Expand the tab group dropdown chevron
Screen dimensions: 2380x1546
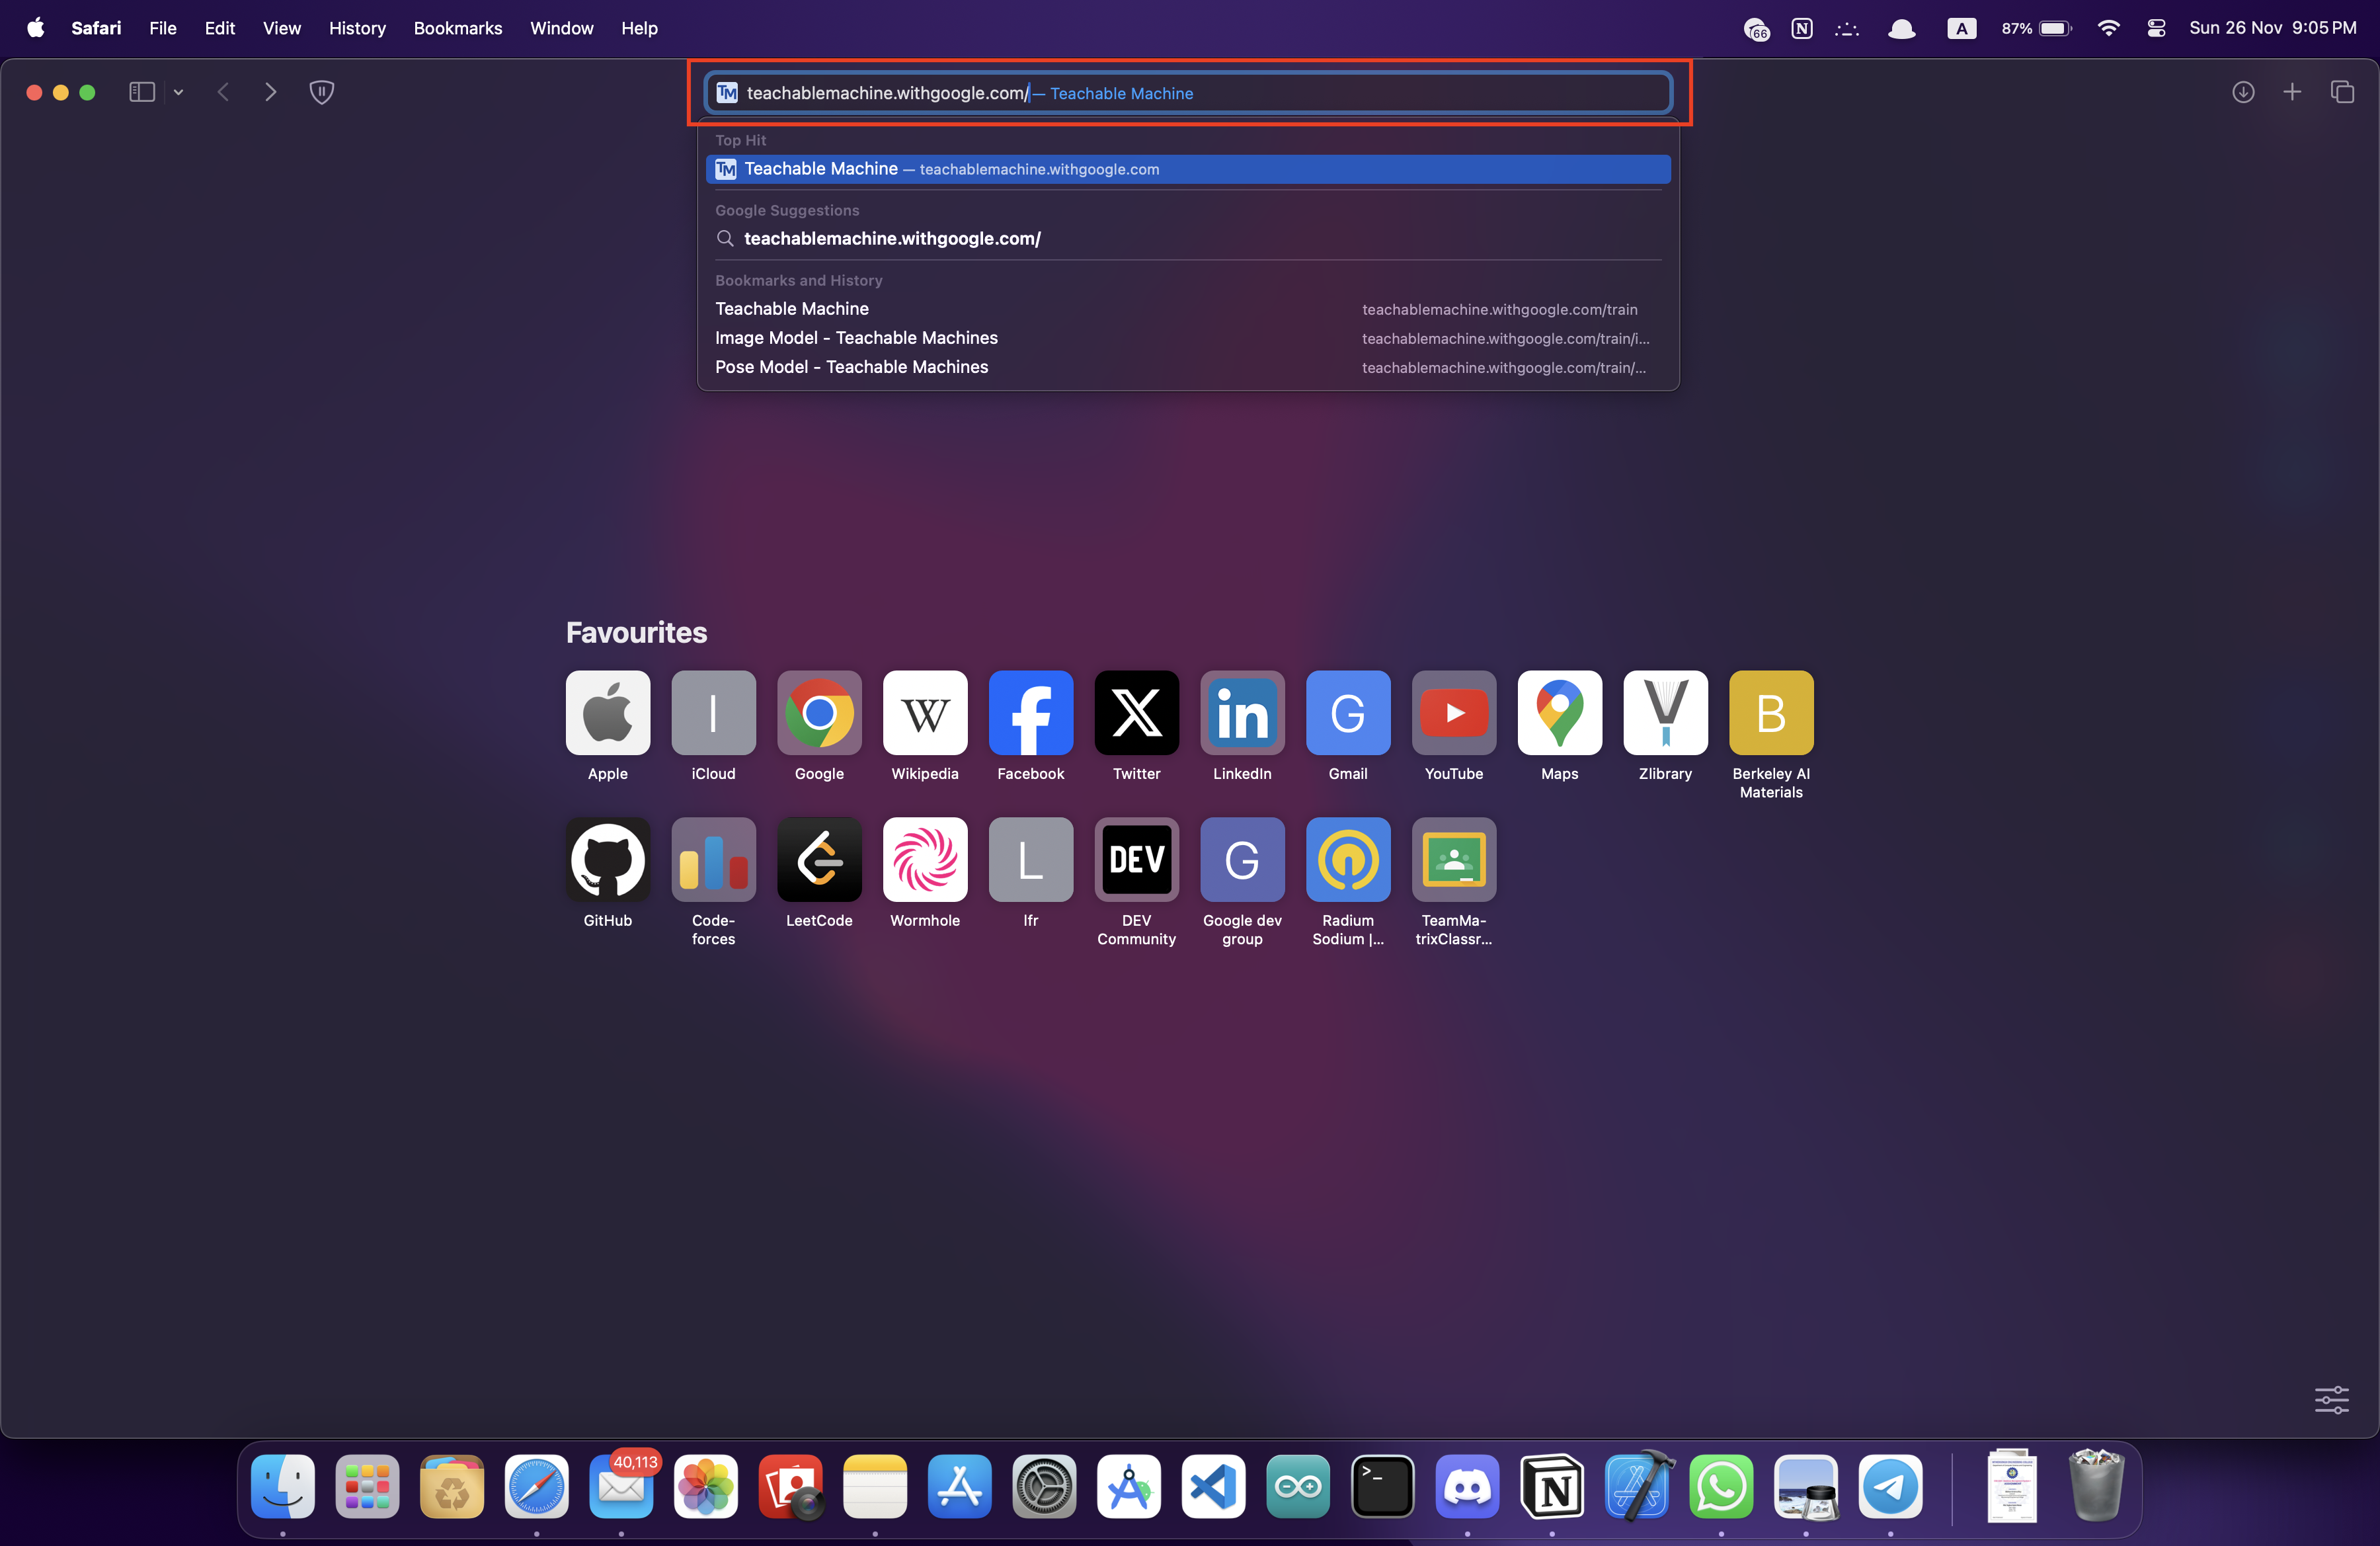(178, 92)
